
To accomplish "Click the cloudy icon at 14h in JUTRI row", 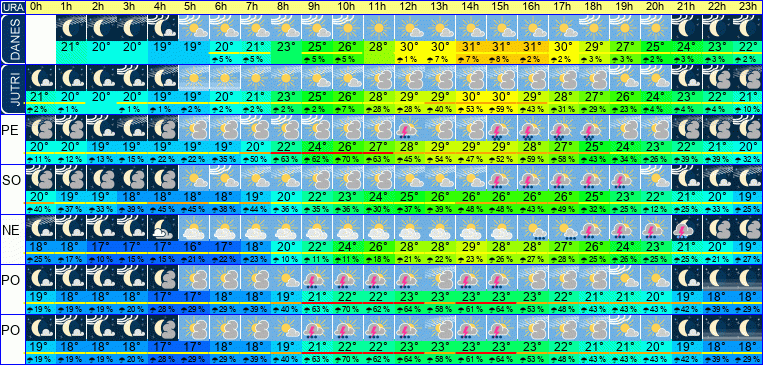I will pos(471,78).
